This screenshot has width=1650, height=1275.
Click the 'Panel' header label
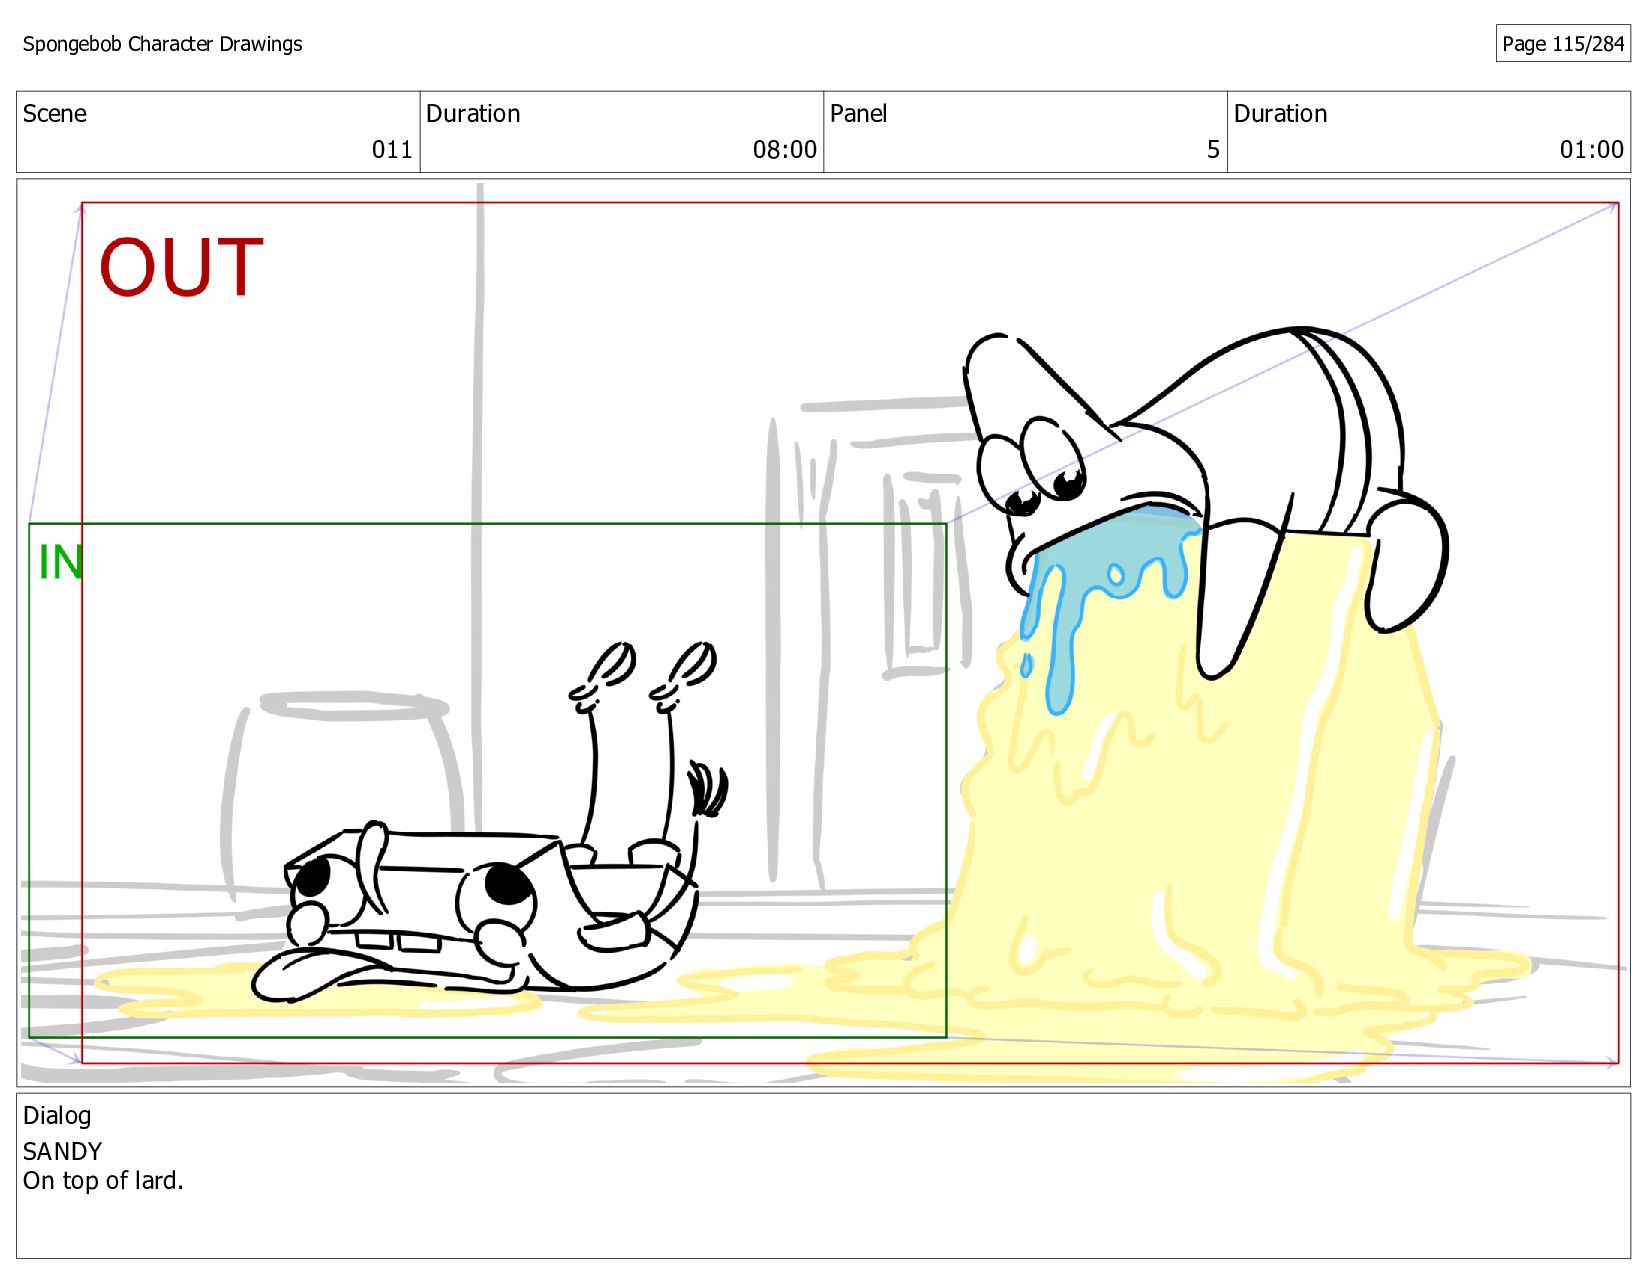(858, 114)
